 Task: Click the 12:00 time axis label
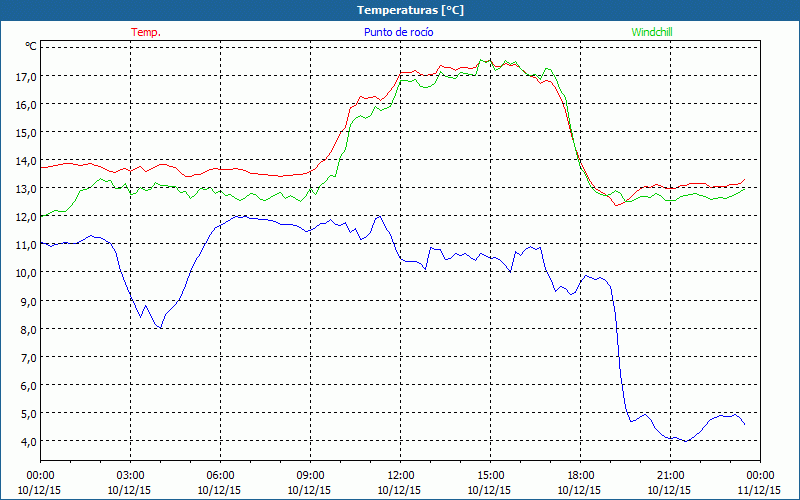(401, 475)
